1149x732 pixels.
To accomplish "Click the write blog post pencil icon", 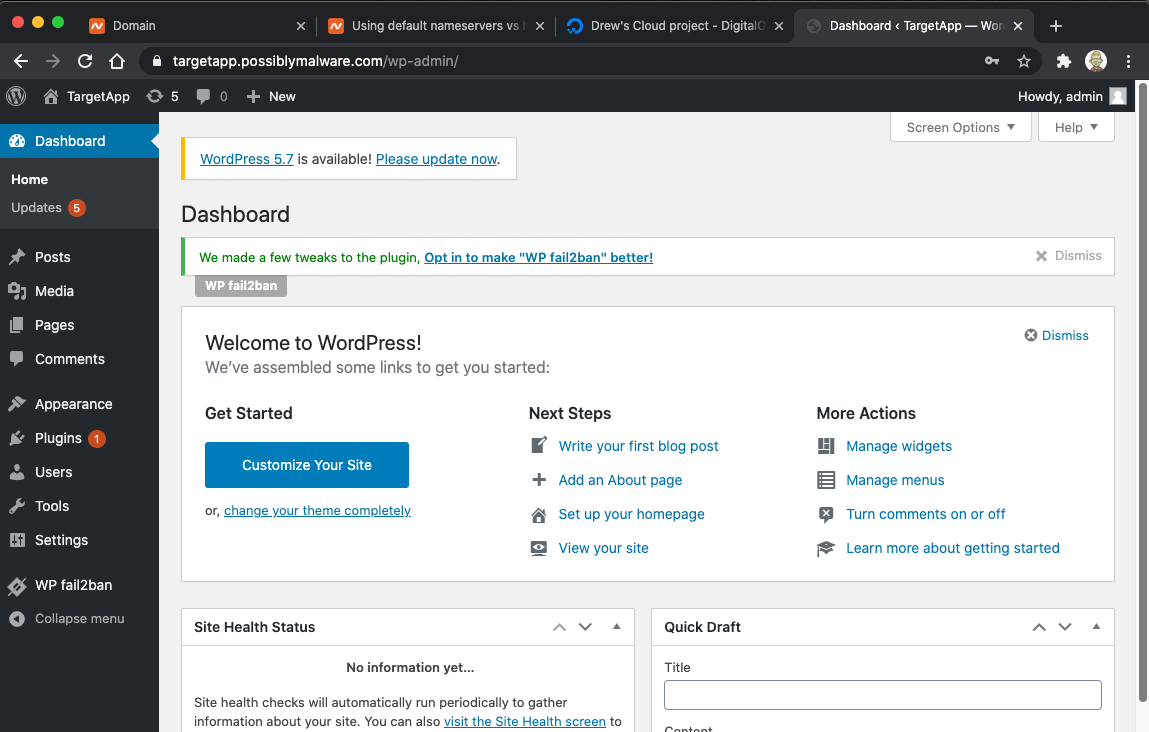I will [539, 446].
